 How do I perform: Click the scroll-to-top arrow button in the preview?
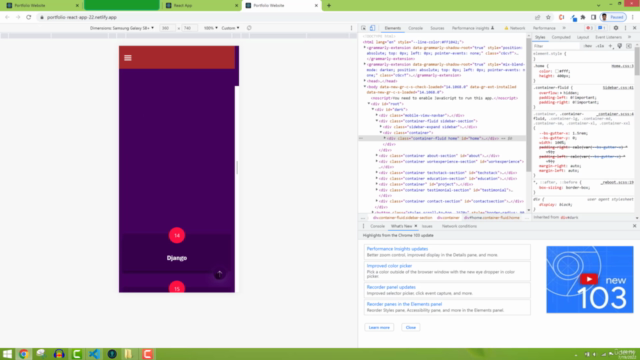[x=219, y=274]
